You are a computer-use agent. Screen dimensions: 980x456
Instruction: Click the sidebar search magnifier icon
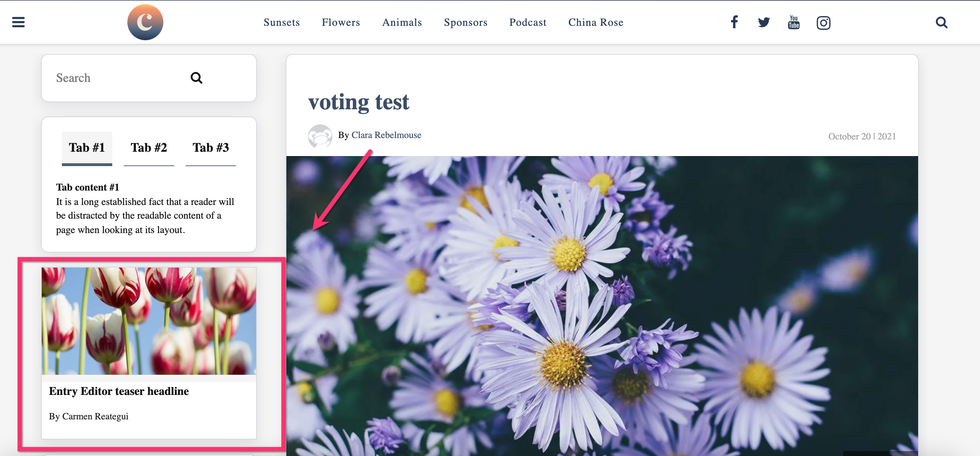coord(197,78)
